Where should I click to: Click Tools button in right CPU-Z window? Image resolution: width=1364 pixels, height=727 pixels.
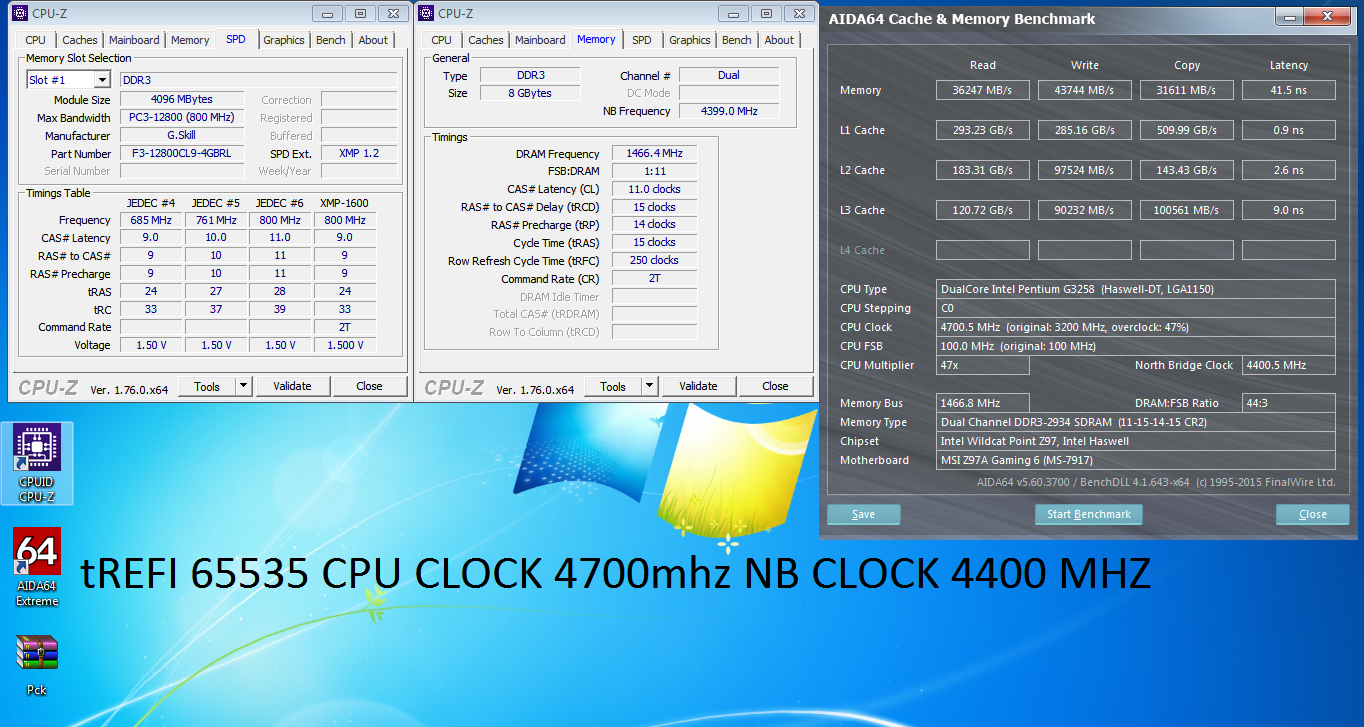[x=613, y=386]
